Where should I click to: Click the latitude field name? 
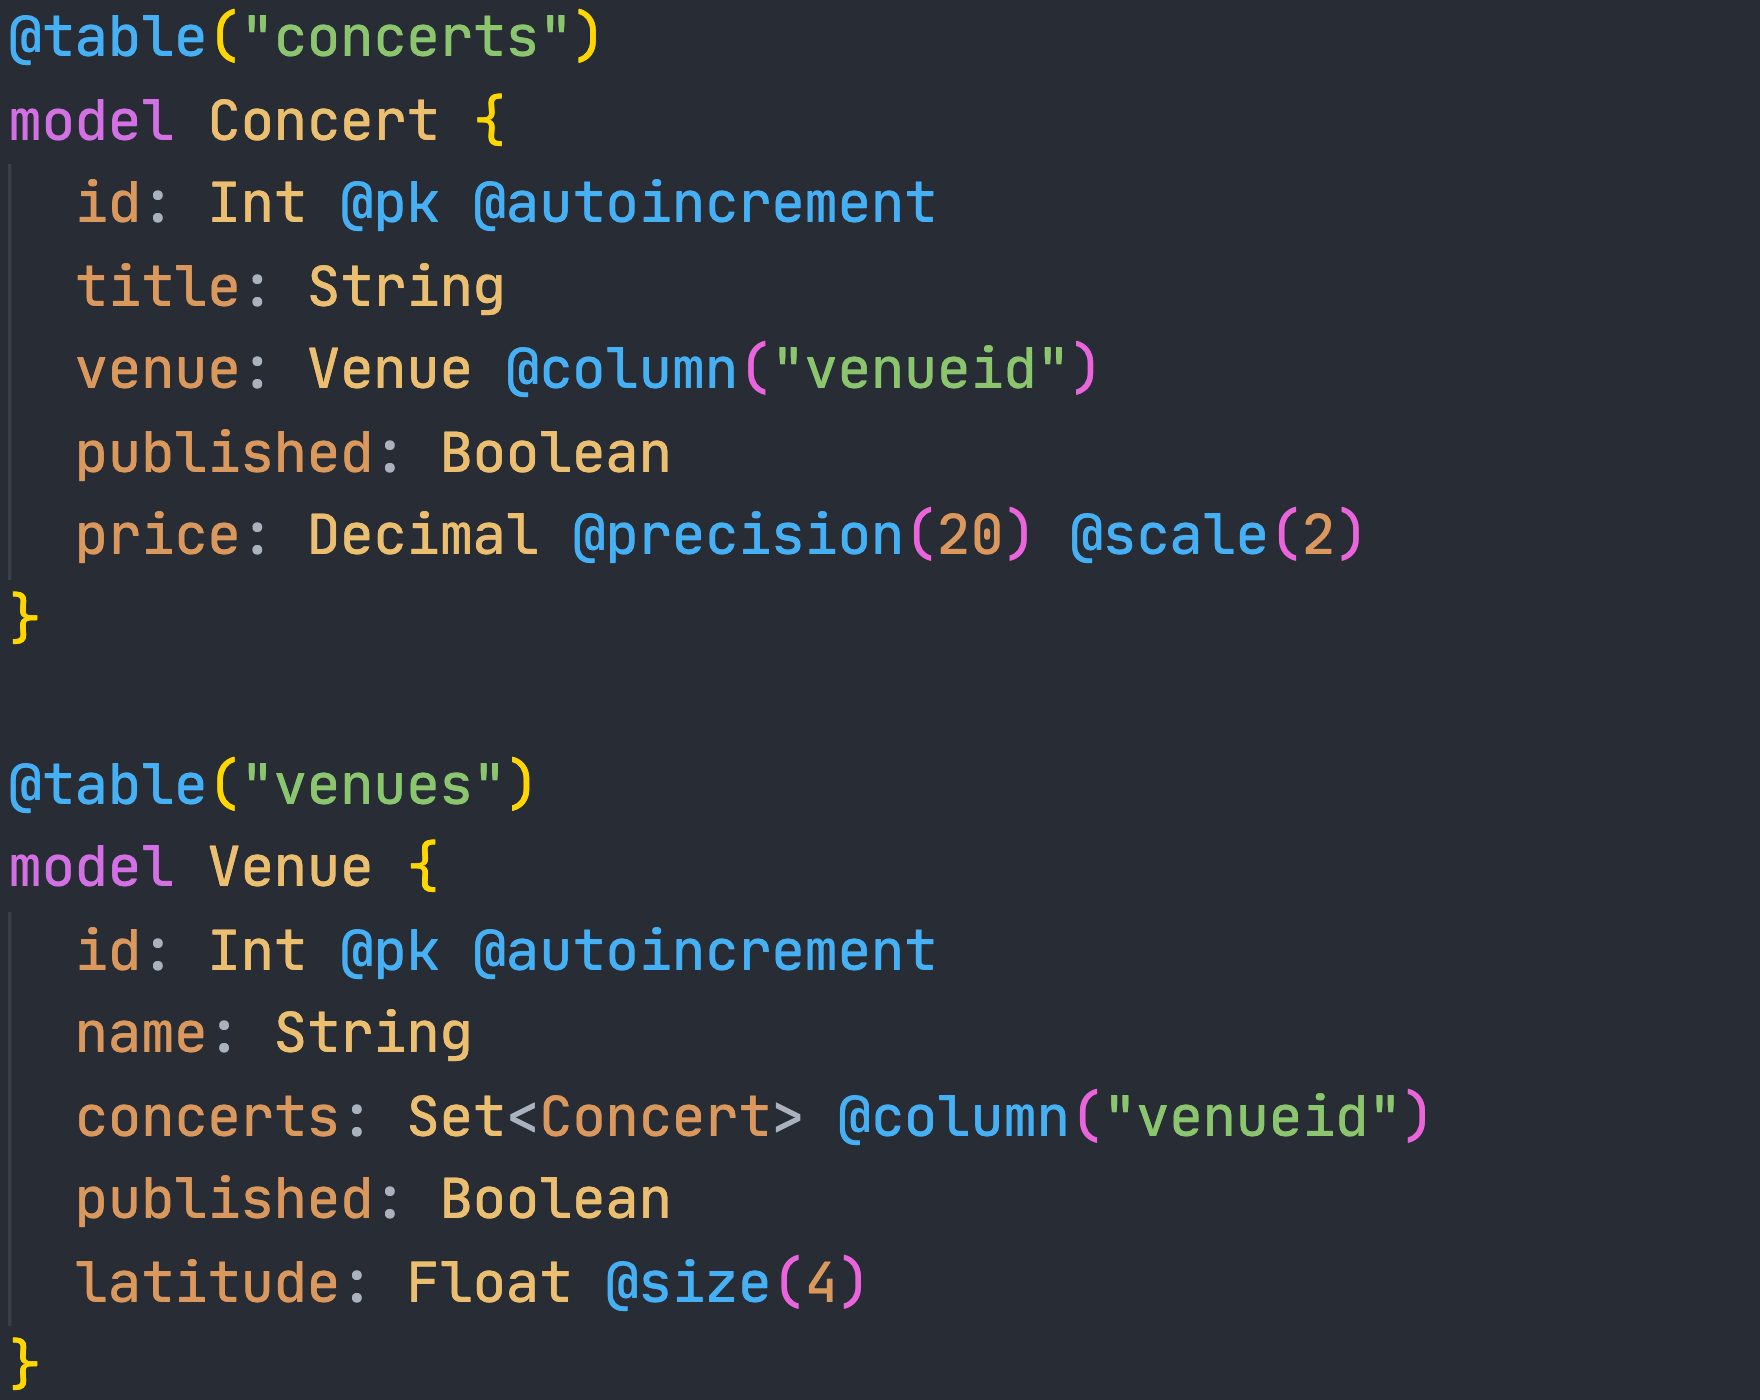click(208, 1283)
